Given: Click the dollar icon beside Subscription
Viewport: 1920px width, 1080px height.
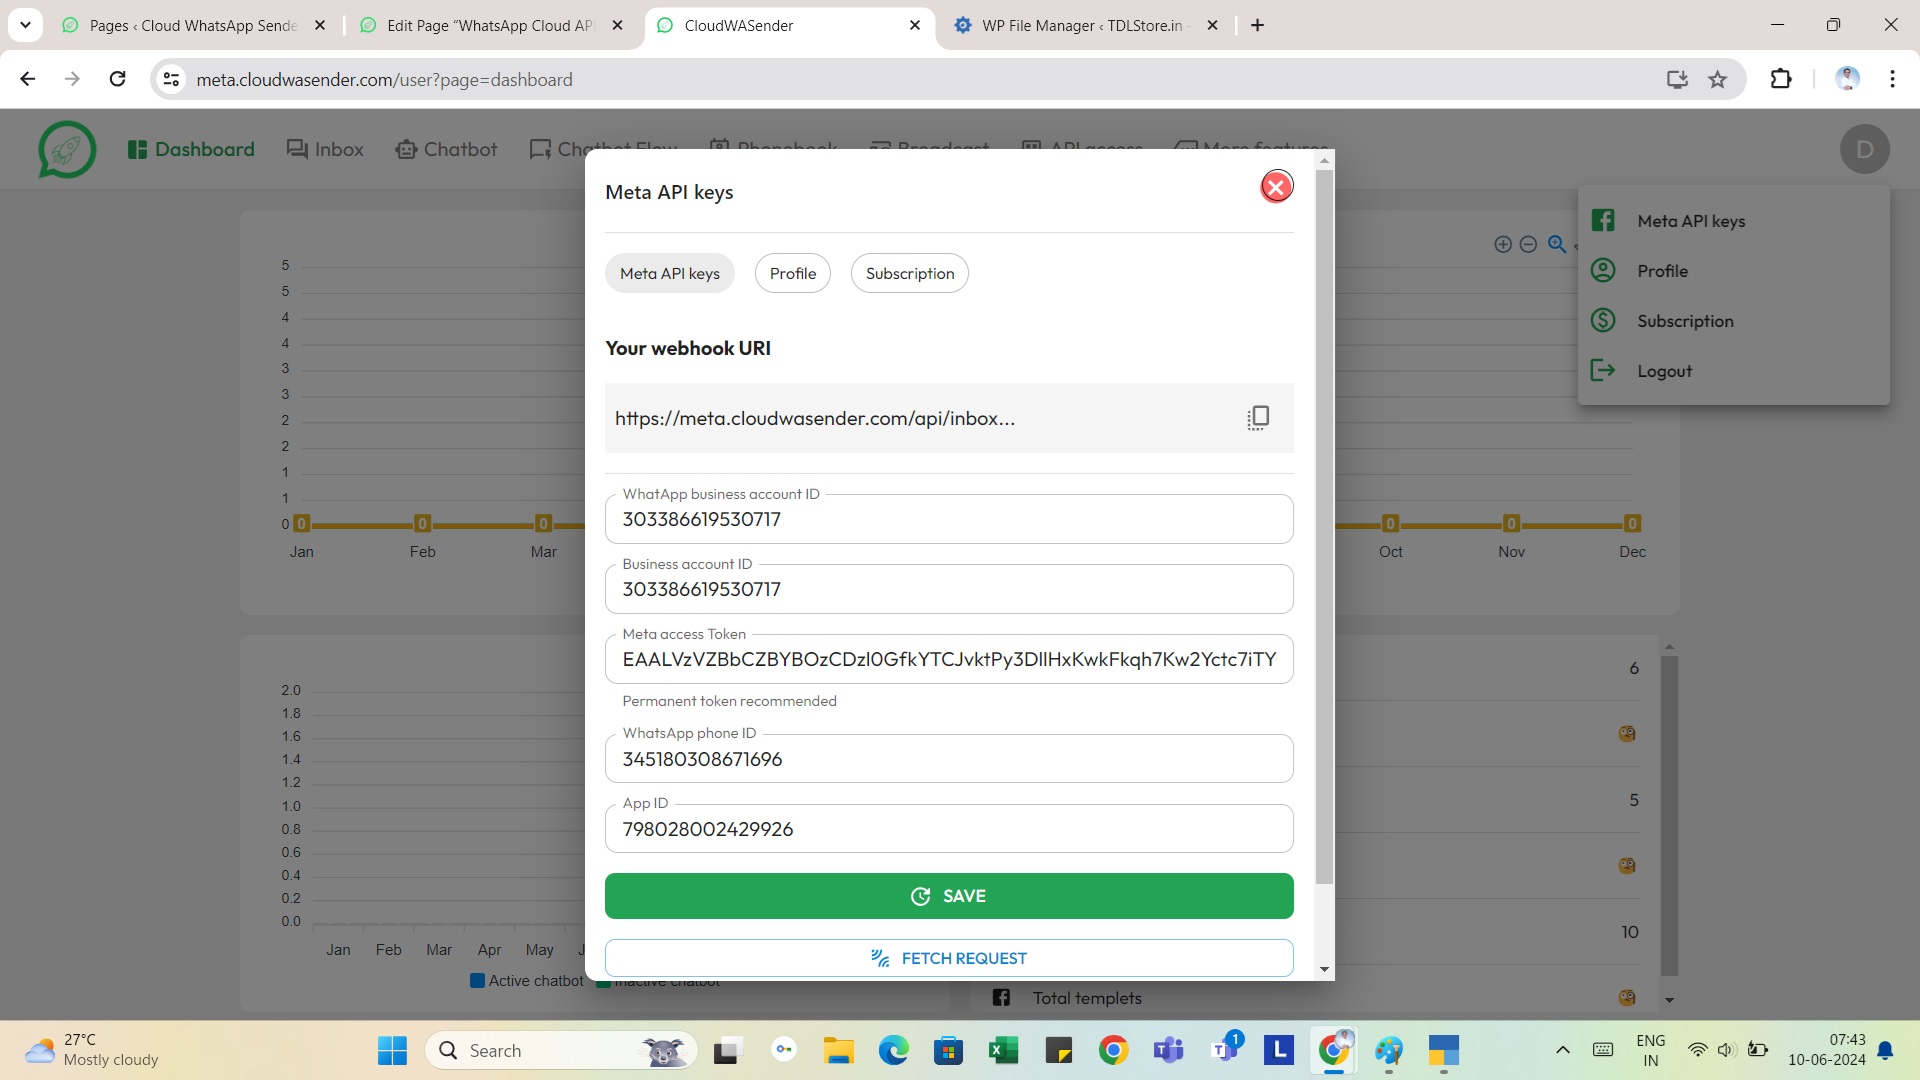Looking at the screenshot, I should (x=1603, y=320).
